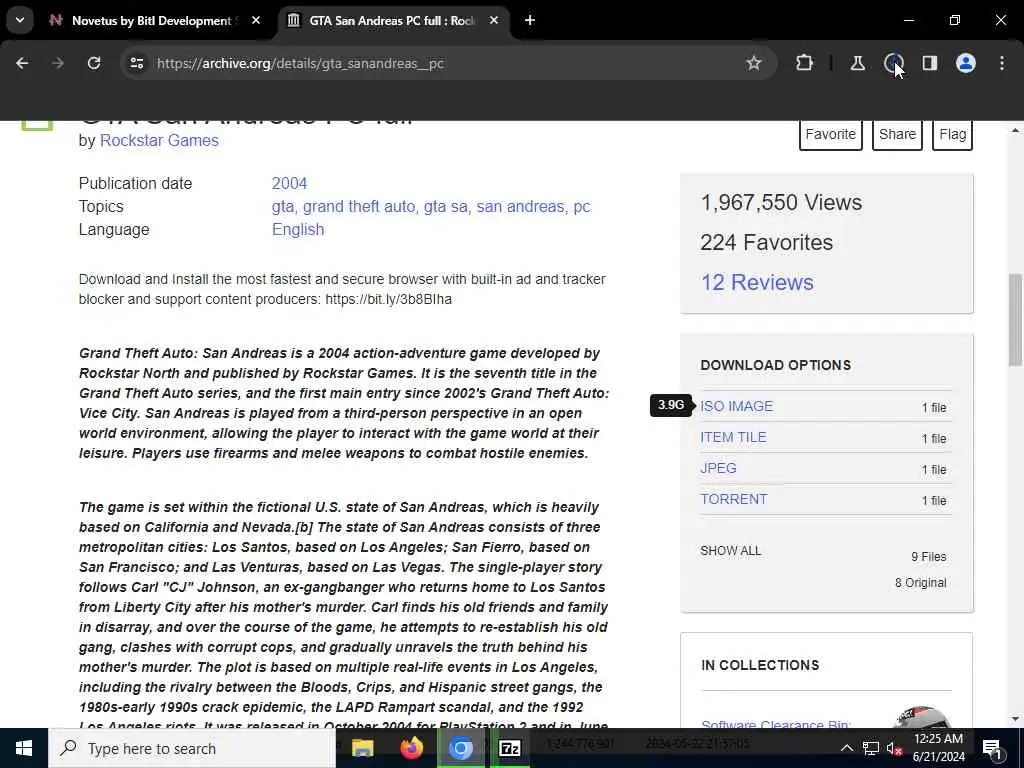Open the notification center icon
The height and width of the screenshot is (768, 1024).
(x=993, y=749)
